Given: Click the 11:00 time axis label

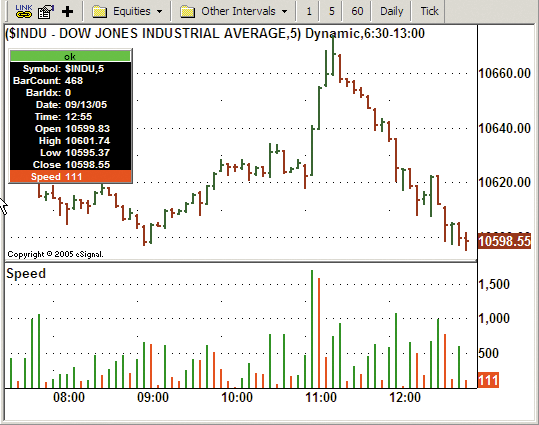Looking at the screenshot, I should tap(321, 397).
